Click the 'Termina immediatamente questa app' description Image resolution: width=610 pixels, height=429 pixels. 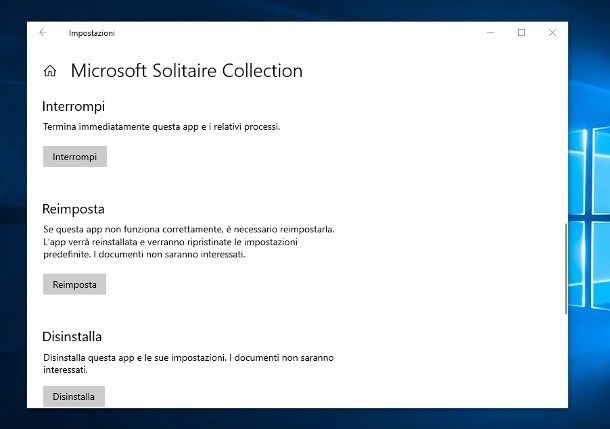click(x=161, y=127)
